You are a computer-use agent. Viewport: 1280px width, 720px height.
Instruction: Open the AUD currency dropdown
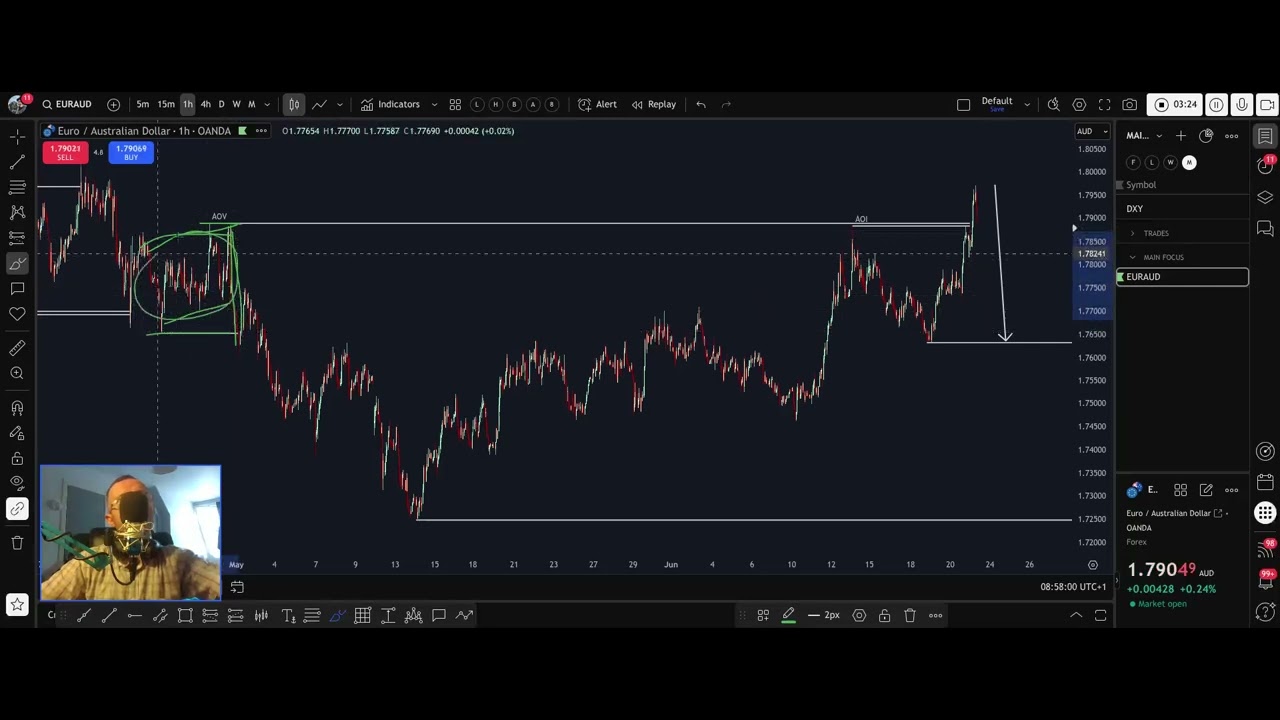click(1091, 131)
